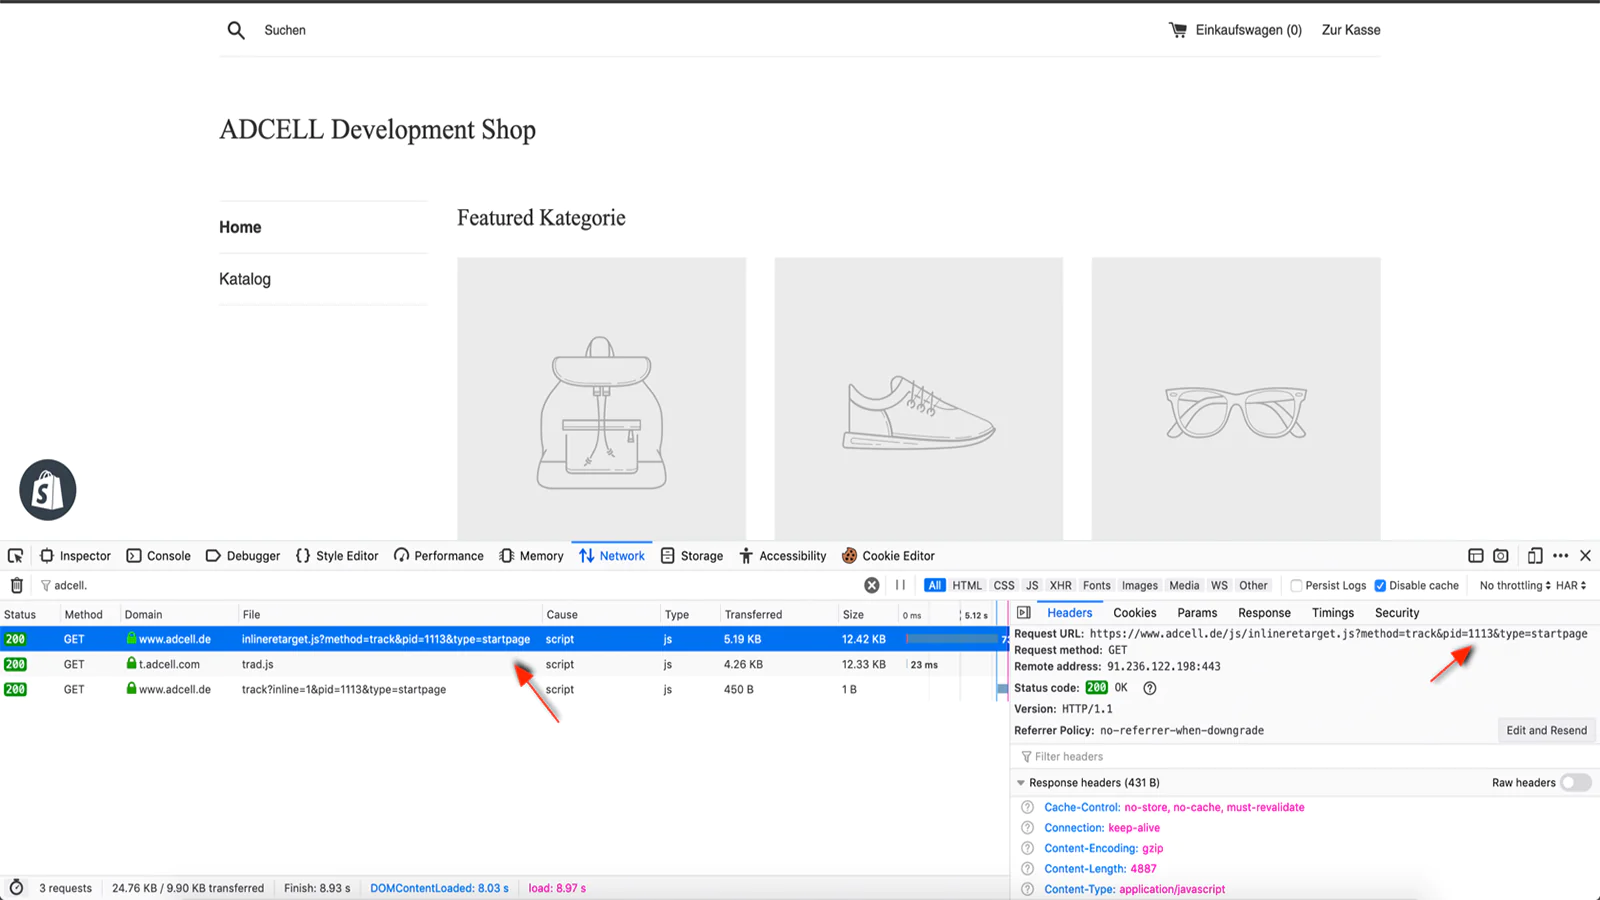This screenshot has width=1600, height=900.
Task: Filter requests by Fonts
Action: [1097, 586]
